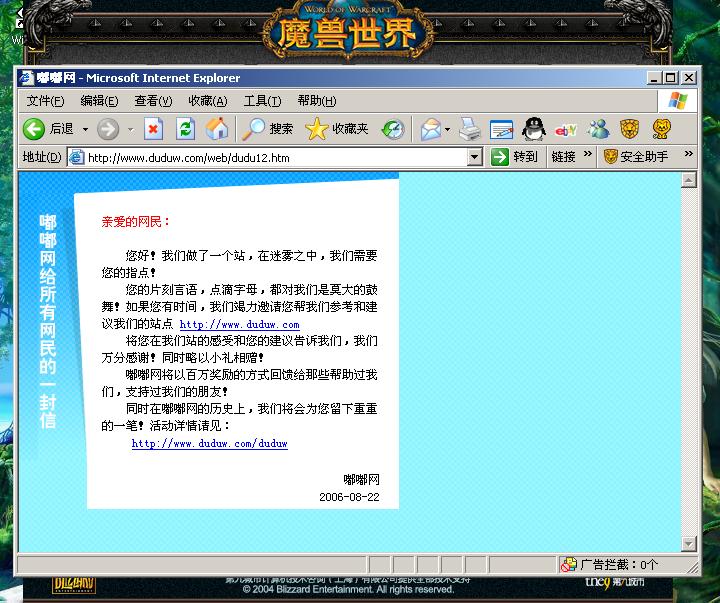720x603 pixels.
Task: Click the eBay toolbar icon
Action: point(566,129)
